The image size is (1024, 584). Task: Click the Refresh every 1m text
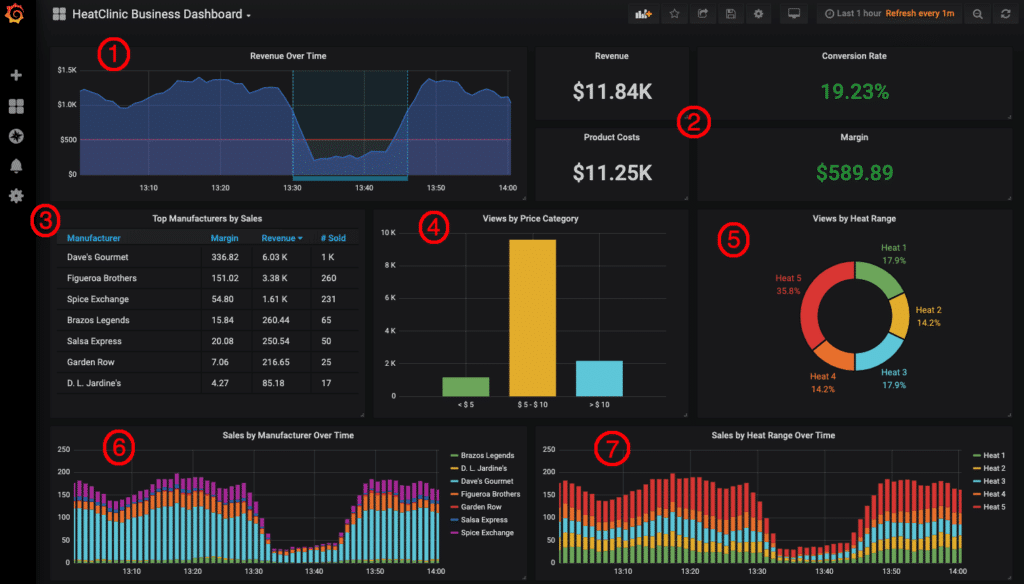coord(920,14)
